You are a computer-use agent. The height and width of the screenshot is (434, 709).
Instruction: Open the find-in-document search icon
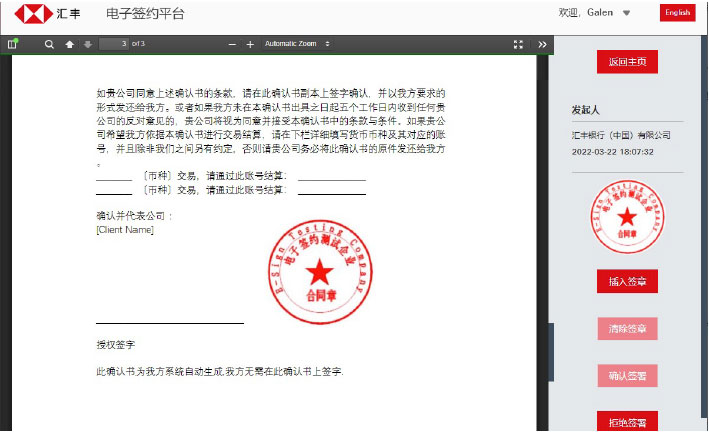[x=49, y=44]
